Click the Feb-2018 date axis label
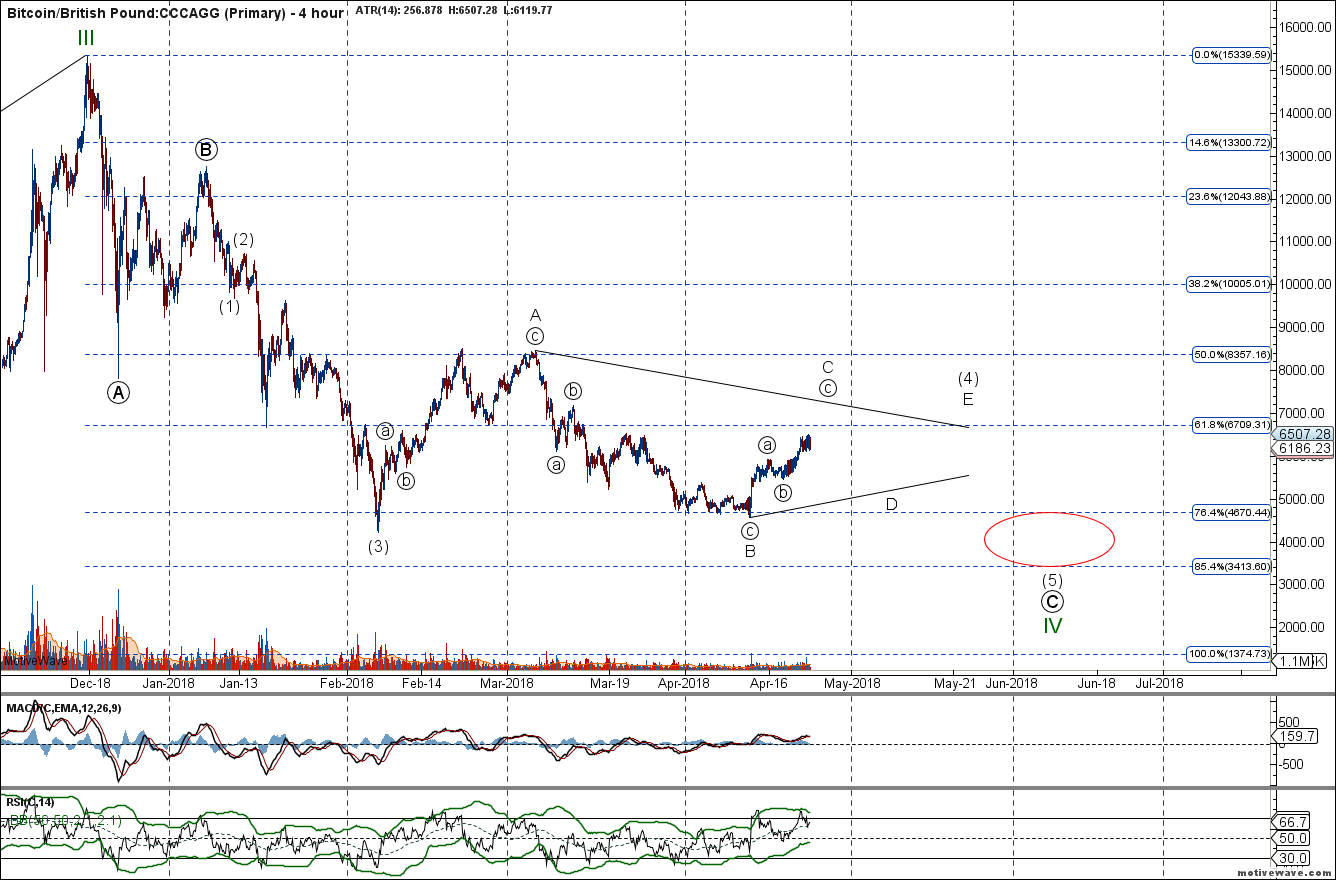Screen dimensions: 1336x880 [347, 683]
